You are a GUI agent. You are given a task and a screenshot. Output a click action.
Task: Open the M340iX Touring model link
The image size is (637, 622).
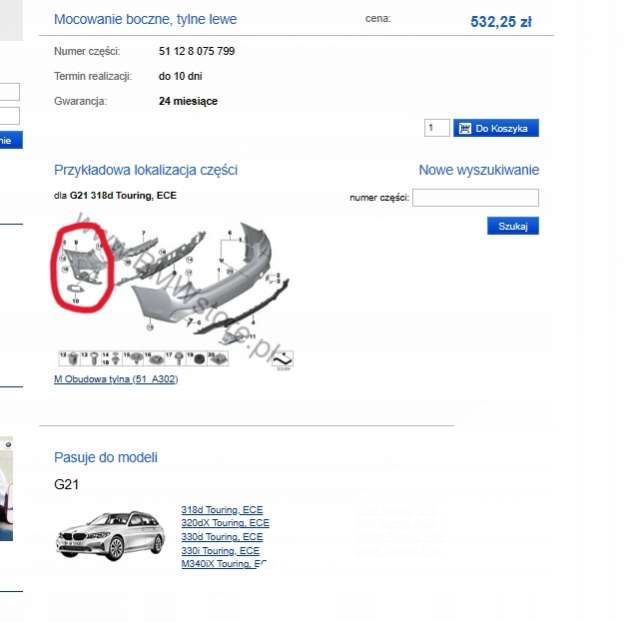[224, 563]
